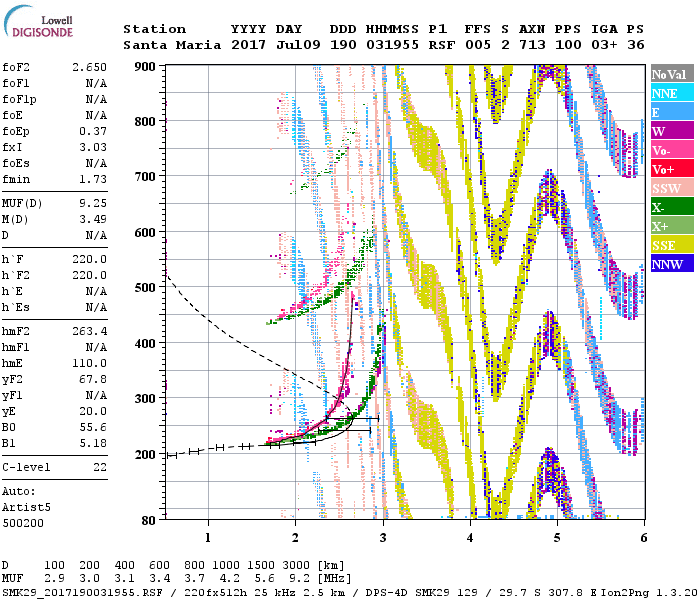Select the yF2 value 67.8
Viewport: 700px width, 600px height.
(x=93, y=379)
